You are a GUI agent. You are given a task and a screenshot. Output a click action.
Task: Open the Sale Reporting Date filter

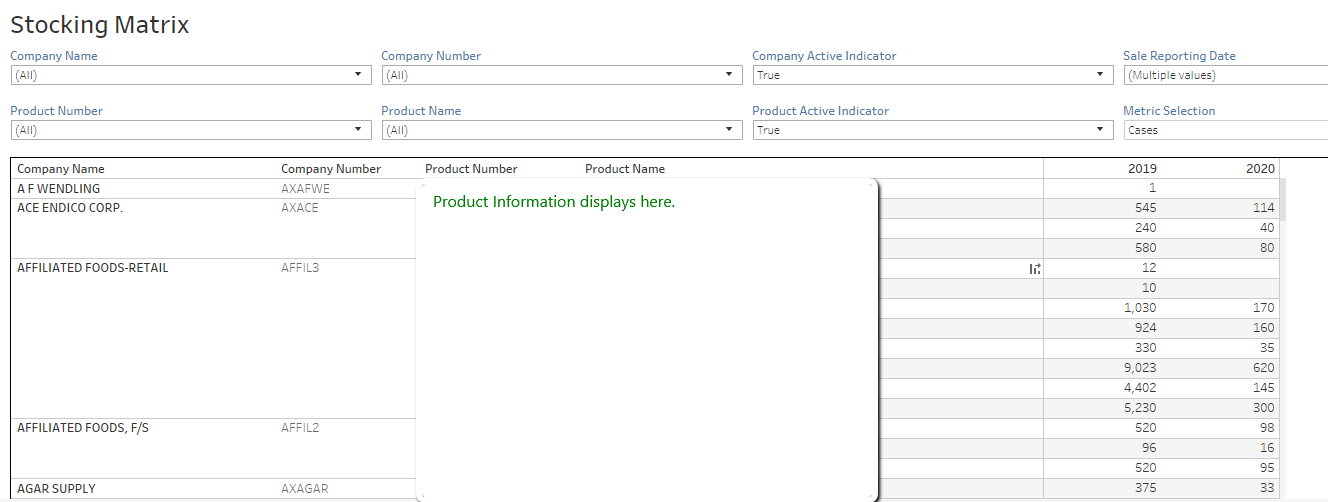point(1225,75)
